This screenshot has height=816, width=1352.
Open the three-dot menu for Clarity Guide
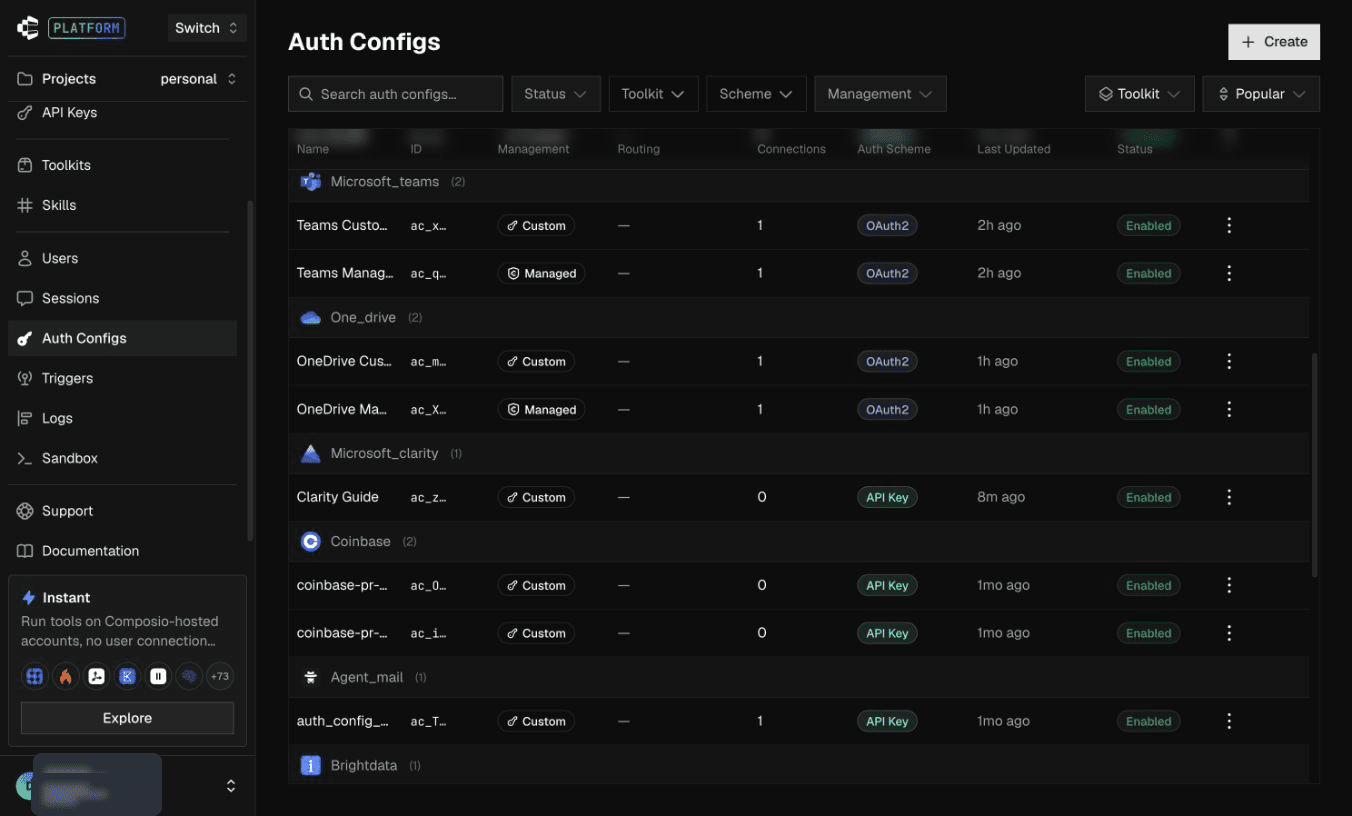click(1229, 498)
